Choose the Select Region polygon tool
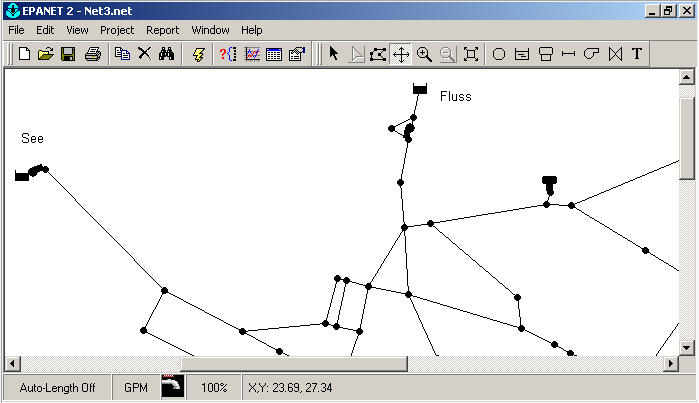The height and width of the screenshot is (403, 699). pos(378,54)
